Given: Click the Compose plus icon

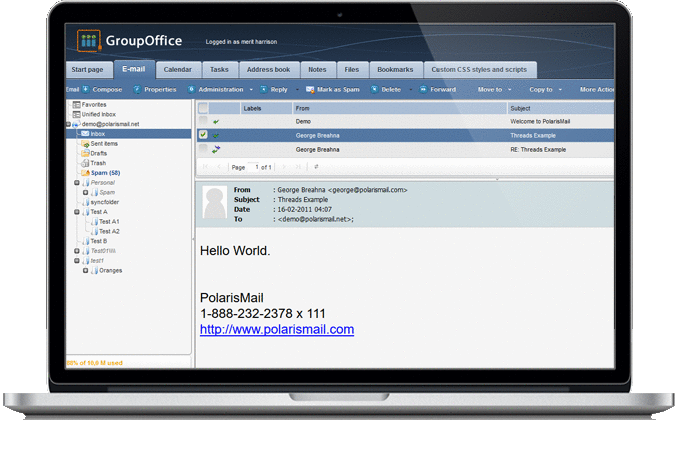Looking at the screenshot, I should pos(86,89).
